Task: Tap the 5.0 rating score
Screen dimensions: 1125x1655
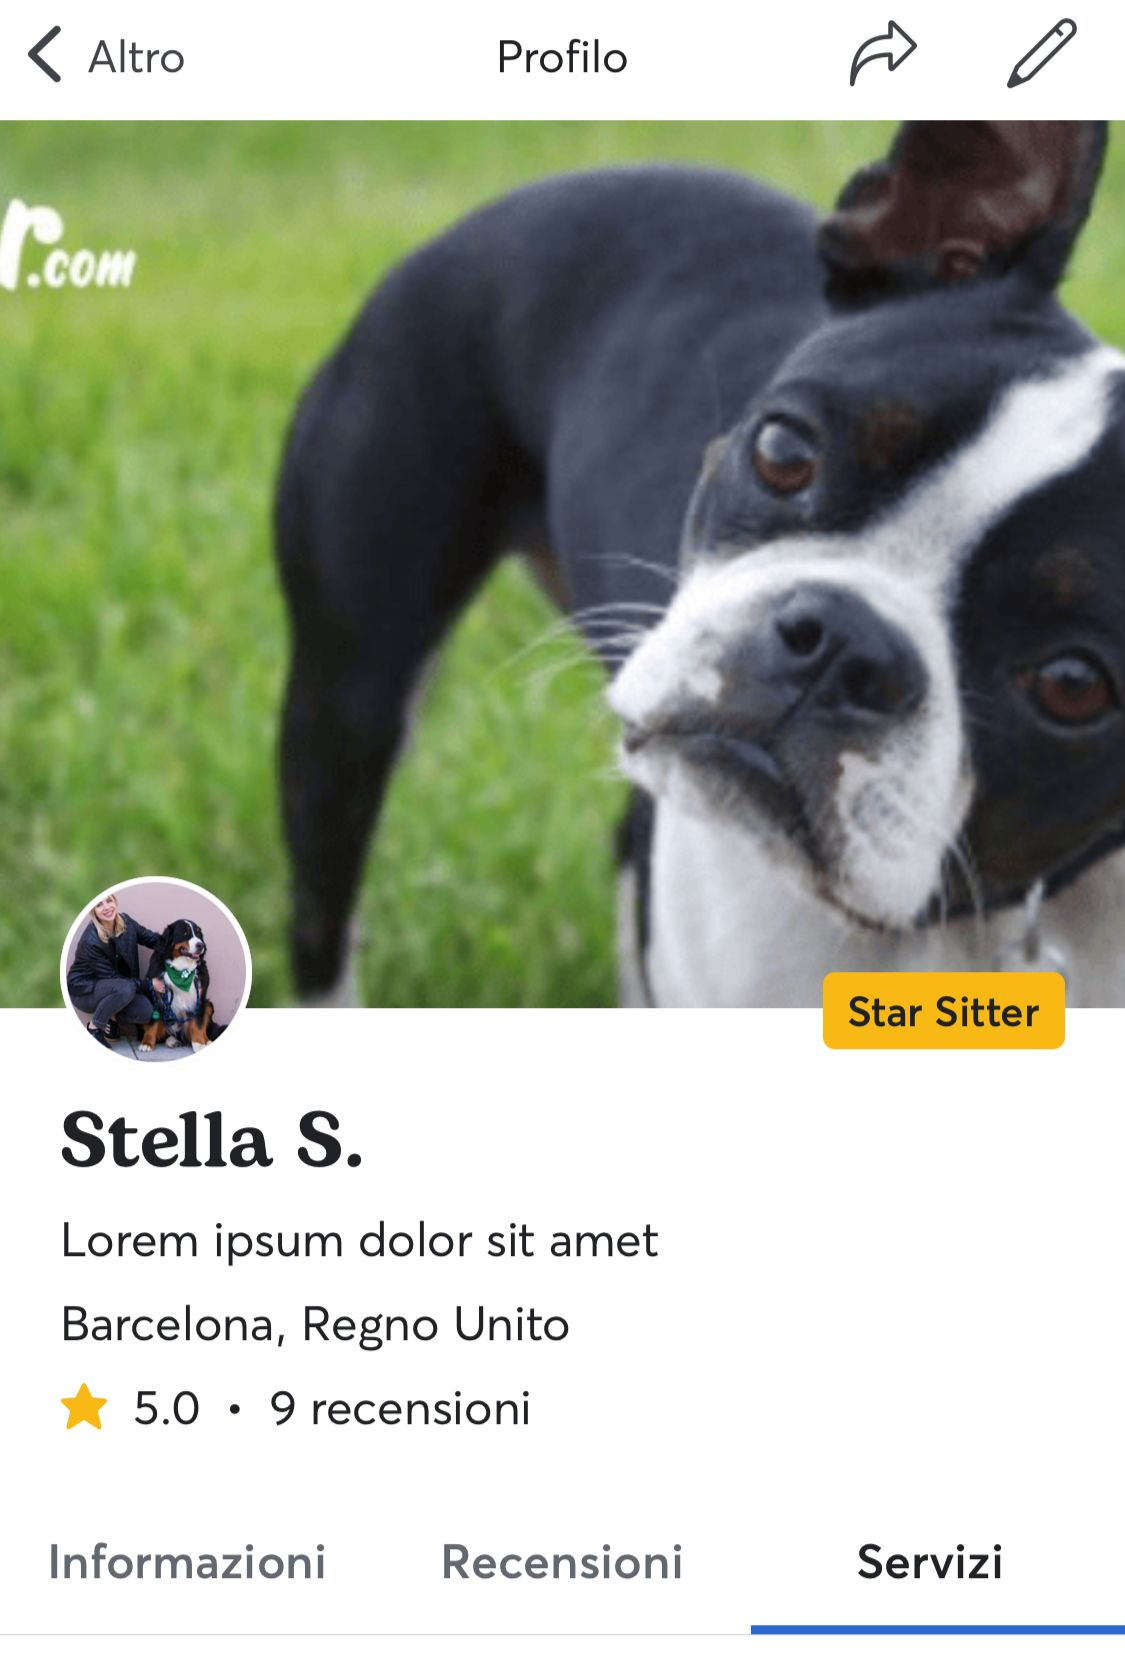Action: (x=167, y=1408)
